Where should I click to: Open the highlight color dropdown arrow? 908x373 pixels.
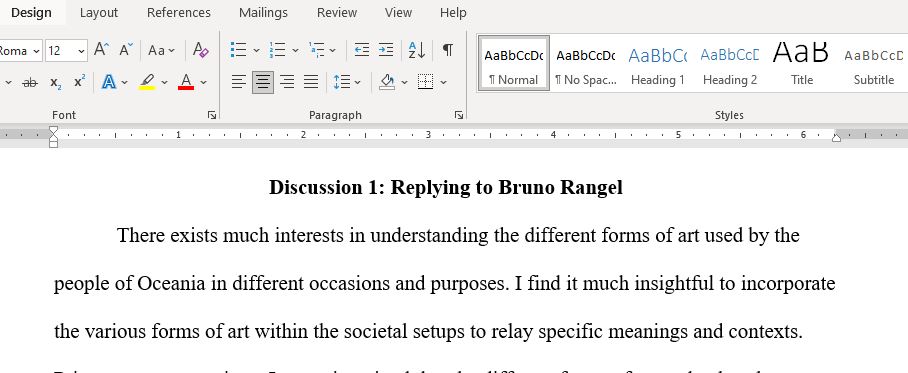(x=164, y=82)
